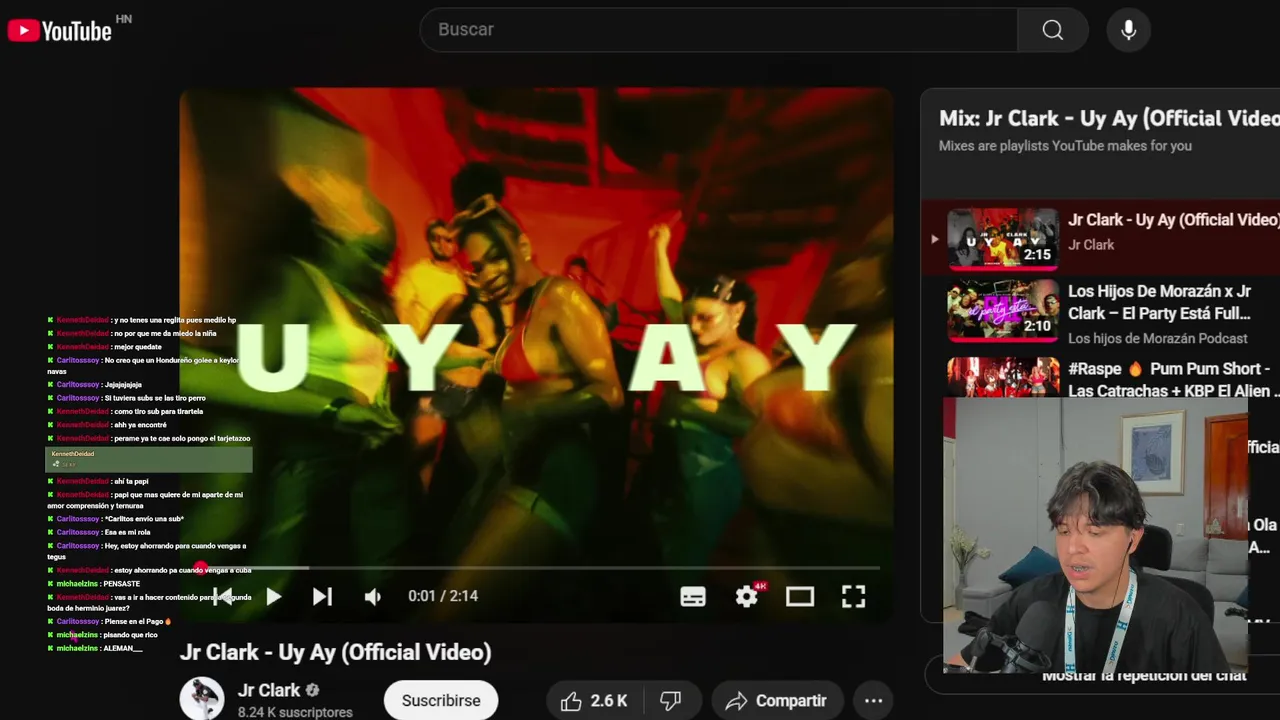Open the #Raspe Pum Pum Short thumbnail
Screen dimensions: 1280x720
point(1003,377)
